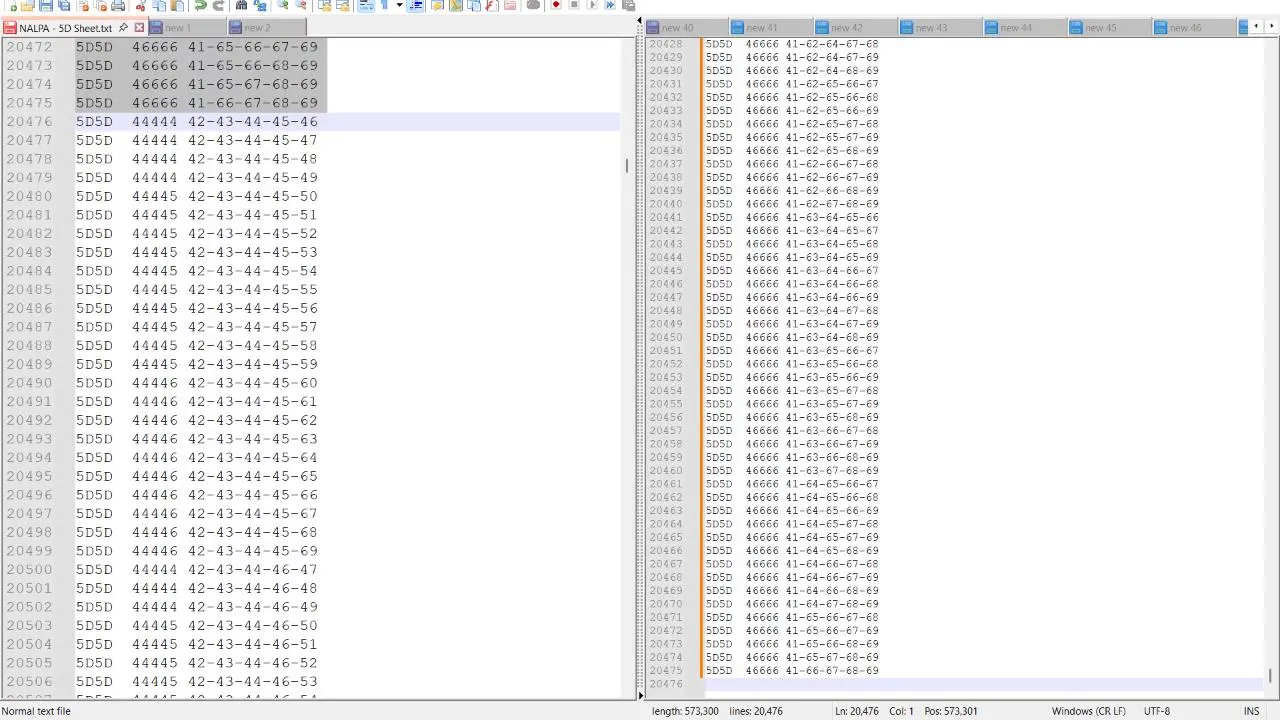Image resolution: width=1280 pixels, height=720 pixels.
Task: Click right pane vertical scrollbar thumb
Action: 1270,676
